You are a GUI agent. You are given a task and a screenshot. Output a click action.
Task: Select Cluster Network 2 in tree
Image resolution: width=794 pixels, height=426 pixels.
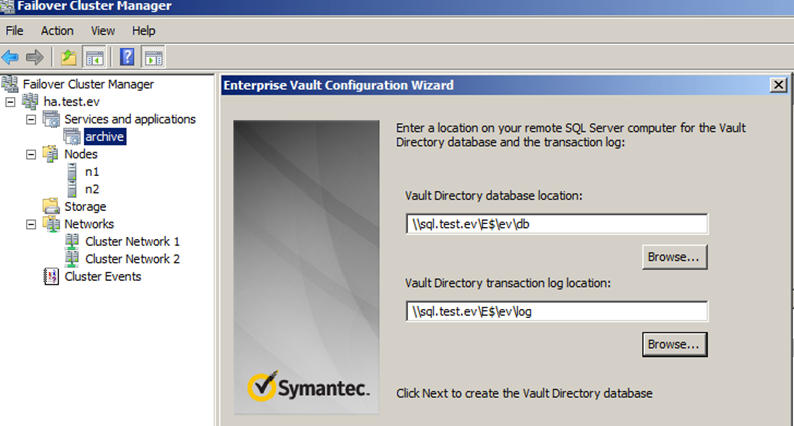coord(132,259)
